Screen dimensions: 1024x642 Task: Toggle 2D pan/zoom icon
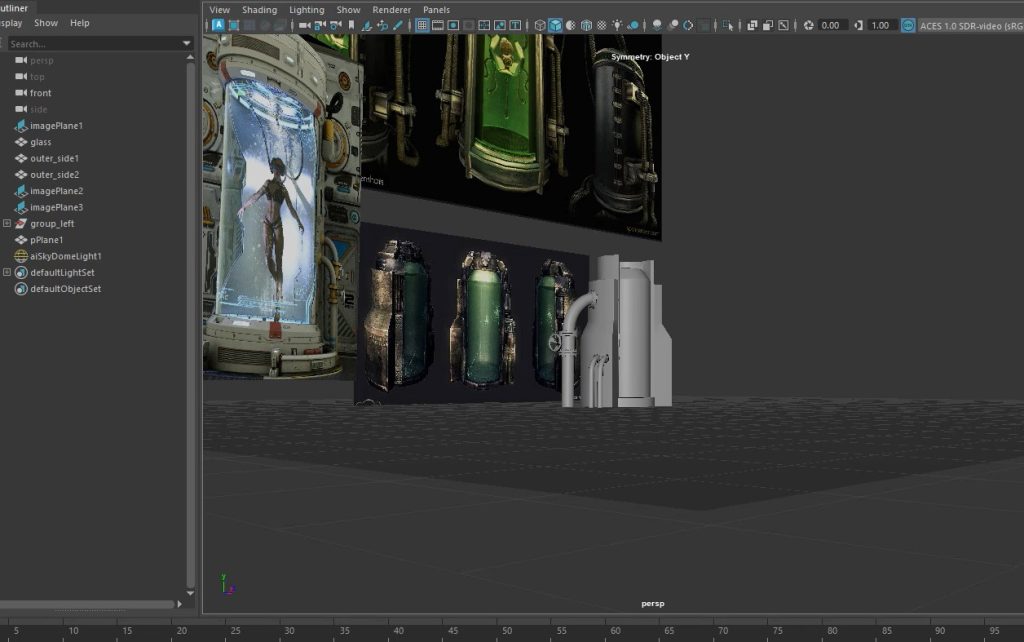pyautogui.click(x=383, y=25)
